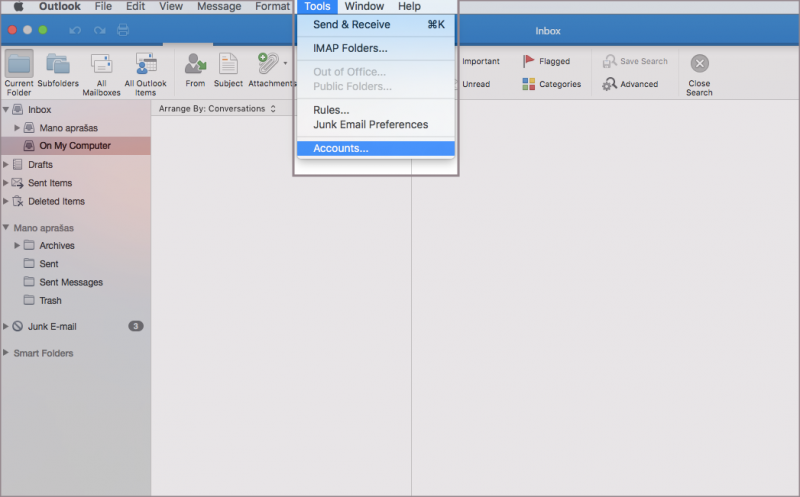Image resolution: width=800 pixels, height=497 pixels.
Task: Collapse the Inbox folder tree
Action: pyautogui.click(x=7, y=109)
